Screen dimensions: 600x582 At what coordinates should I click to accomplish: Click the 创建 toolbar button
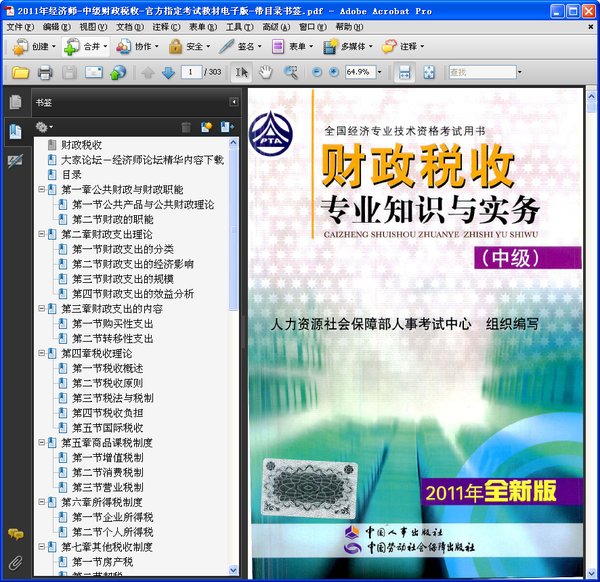point(32,47)
